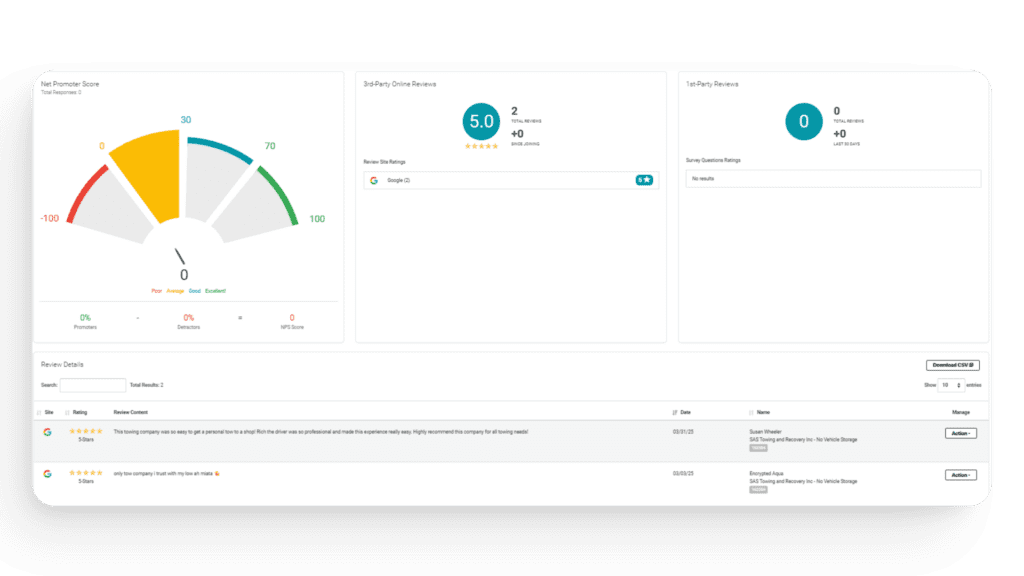
Task: Click the Download CSV button
Action: tap(953, 365)
